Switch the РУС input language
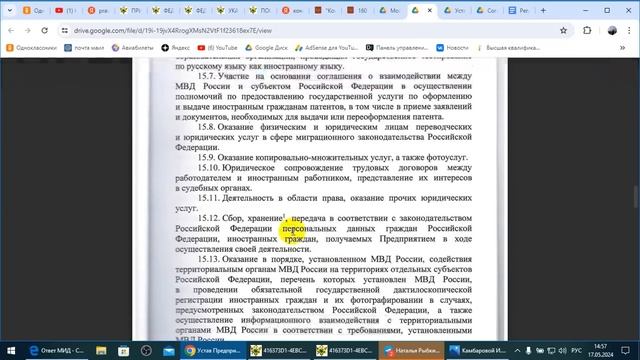The width and height of the screenshot is (640, 360). click(576, 351)
